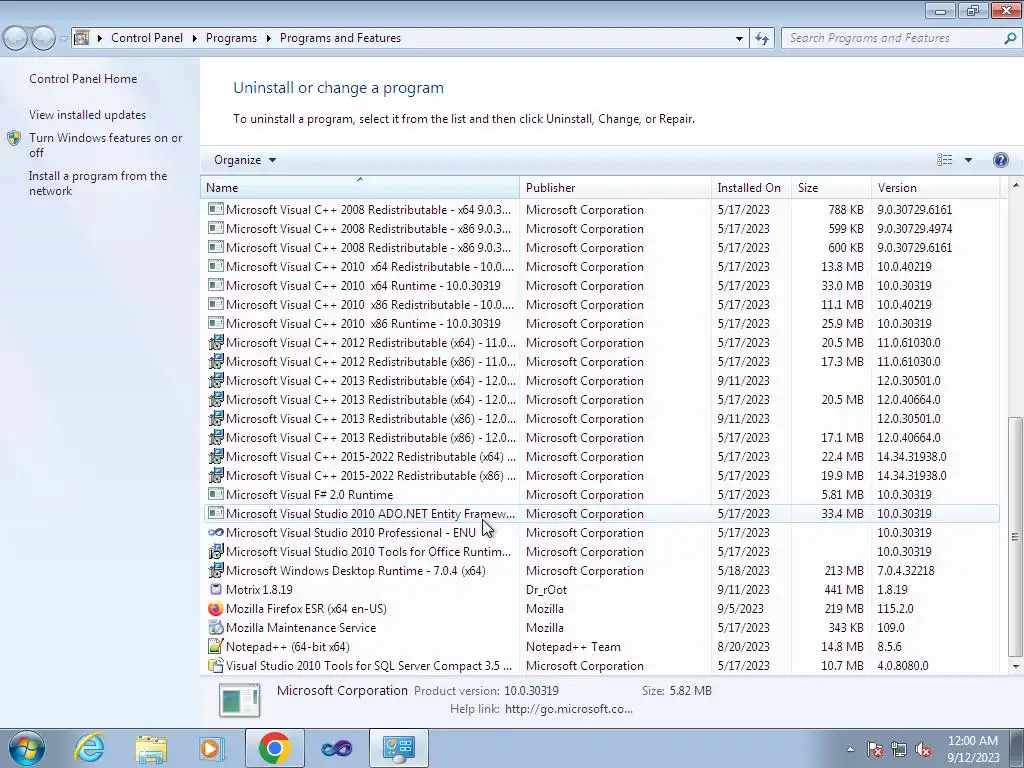Switch to Visual Studio in the taskbar
Screen dimensions: 1024x768
tap(336, 748)
